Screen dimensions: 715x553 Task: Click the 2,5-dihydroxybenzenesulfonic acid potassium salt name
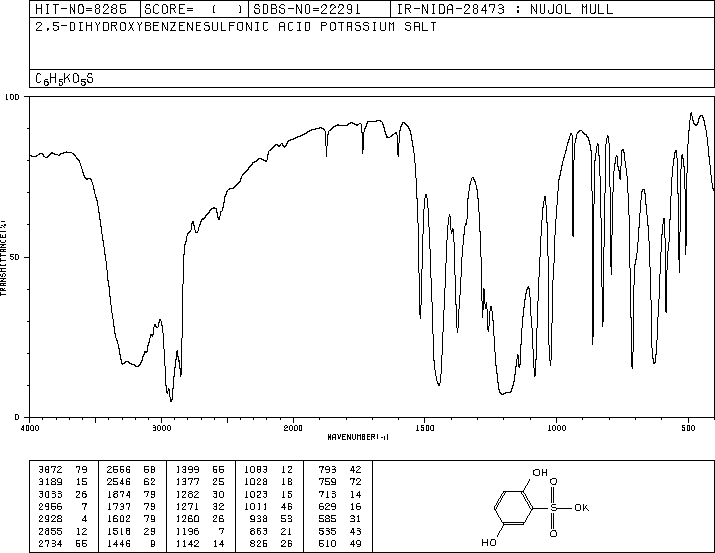click(236, 27)
